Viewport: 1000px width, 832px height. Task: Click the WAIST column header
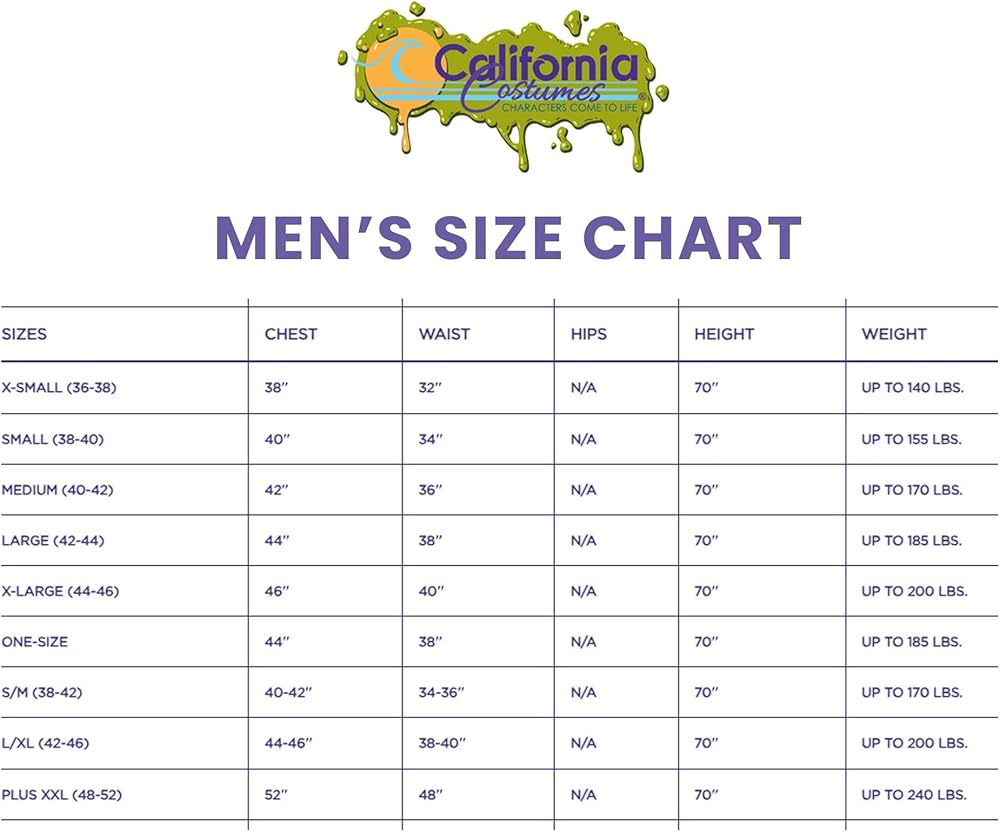click(x=444, y=334)
